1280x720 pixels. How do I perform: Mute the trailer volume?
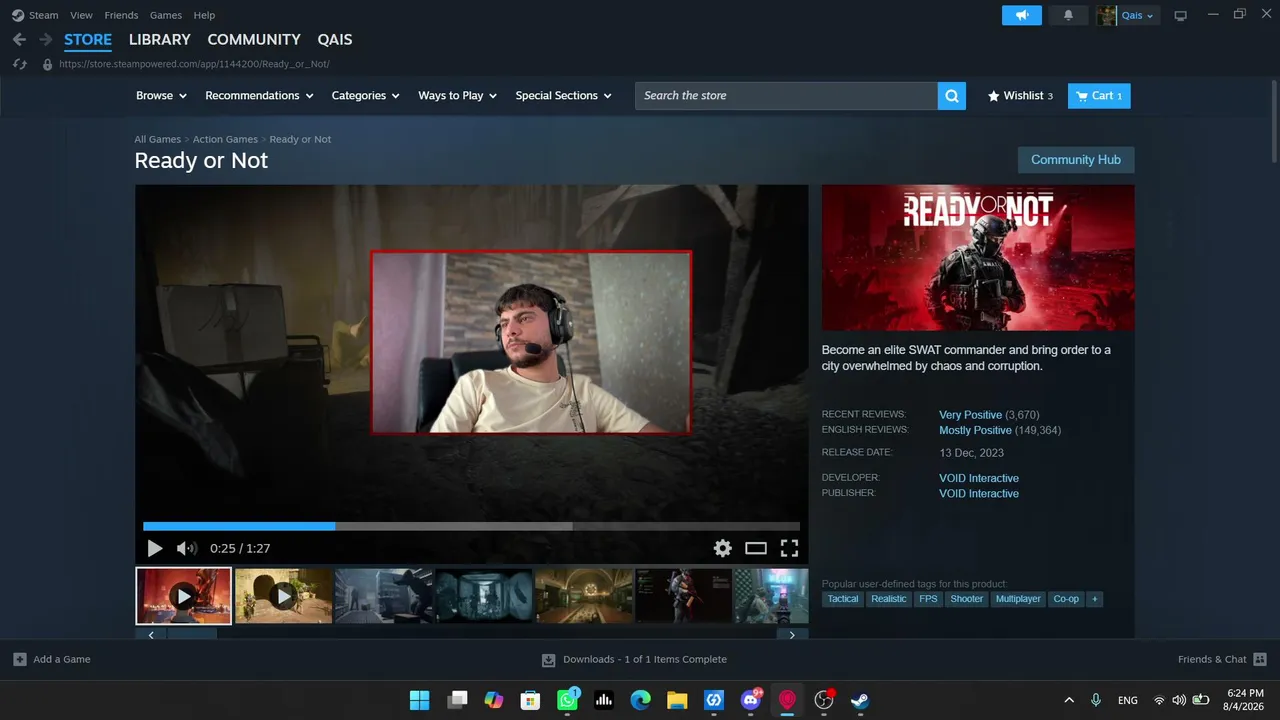click(186, 548)
